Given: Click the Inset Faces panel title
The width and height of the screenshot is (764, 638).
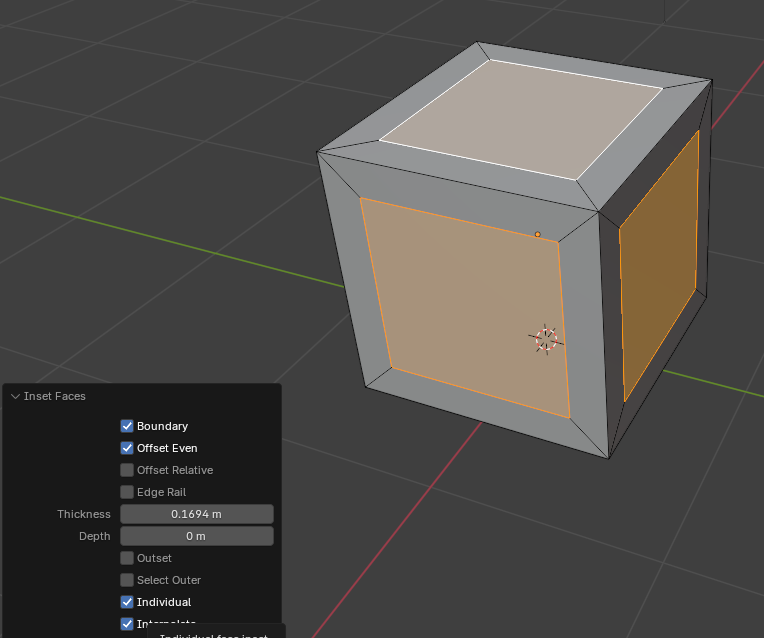Looking at the screenshot, I should [x=55, y=396].
